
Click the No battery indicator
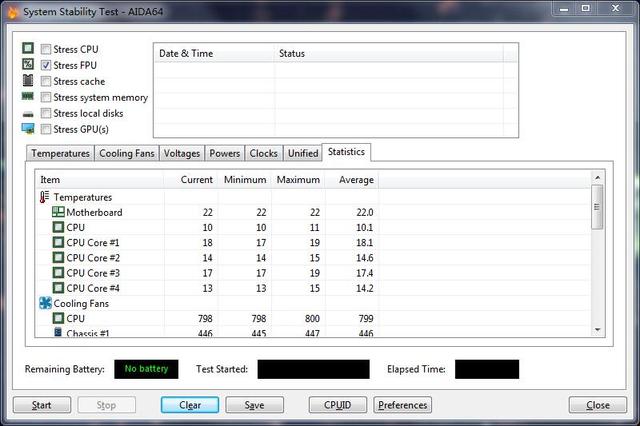146,369
